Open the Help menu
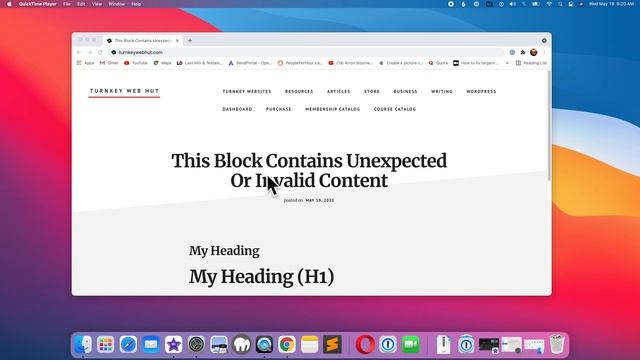This screenshot has height=360, width=640. click(136, 4)
